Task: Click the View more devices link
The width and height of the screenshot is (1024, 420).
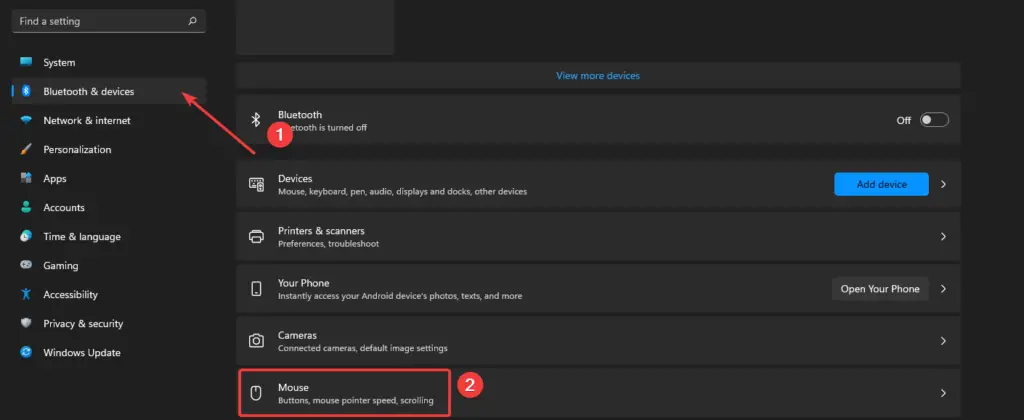Action: pyautogui.click(x=598, y=76)
